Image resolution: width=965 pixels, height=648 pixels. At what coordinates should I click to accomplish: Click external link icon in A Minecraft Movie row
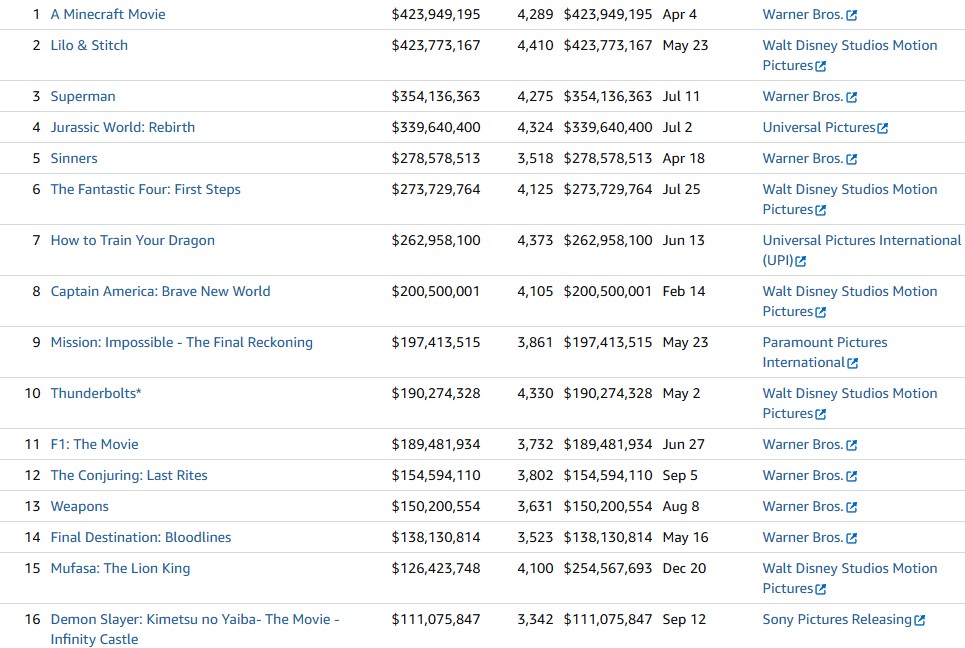point(852,15)
